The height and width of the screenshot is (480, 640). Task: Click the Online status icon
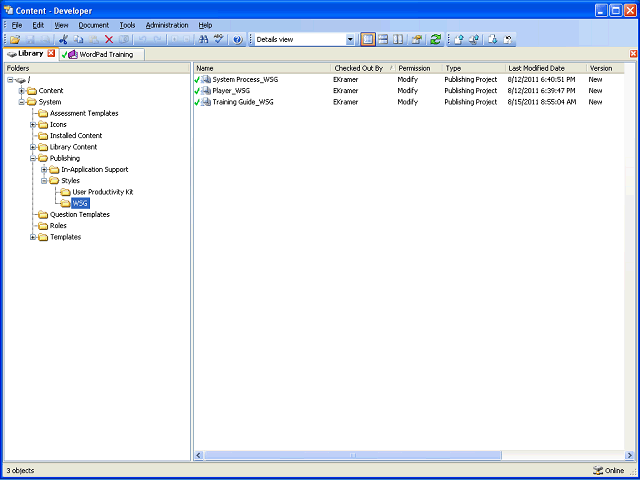click(598, 470)
